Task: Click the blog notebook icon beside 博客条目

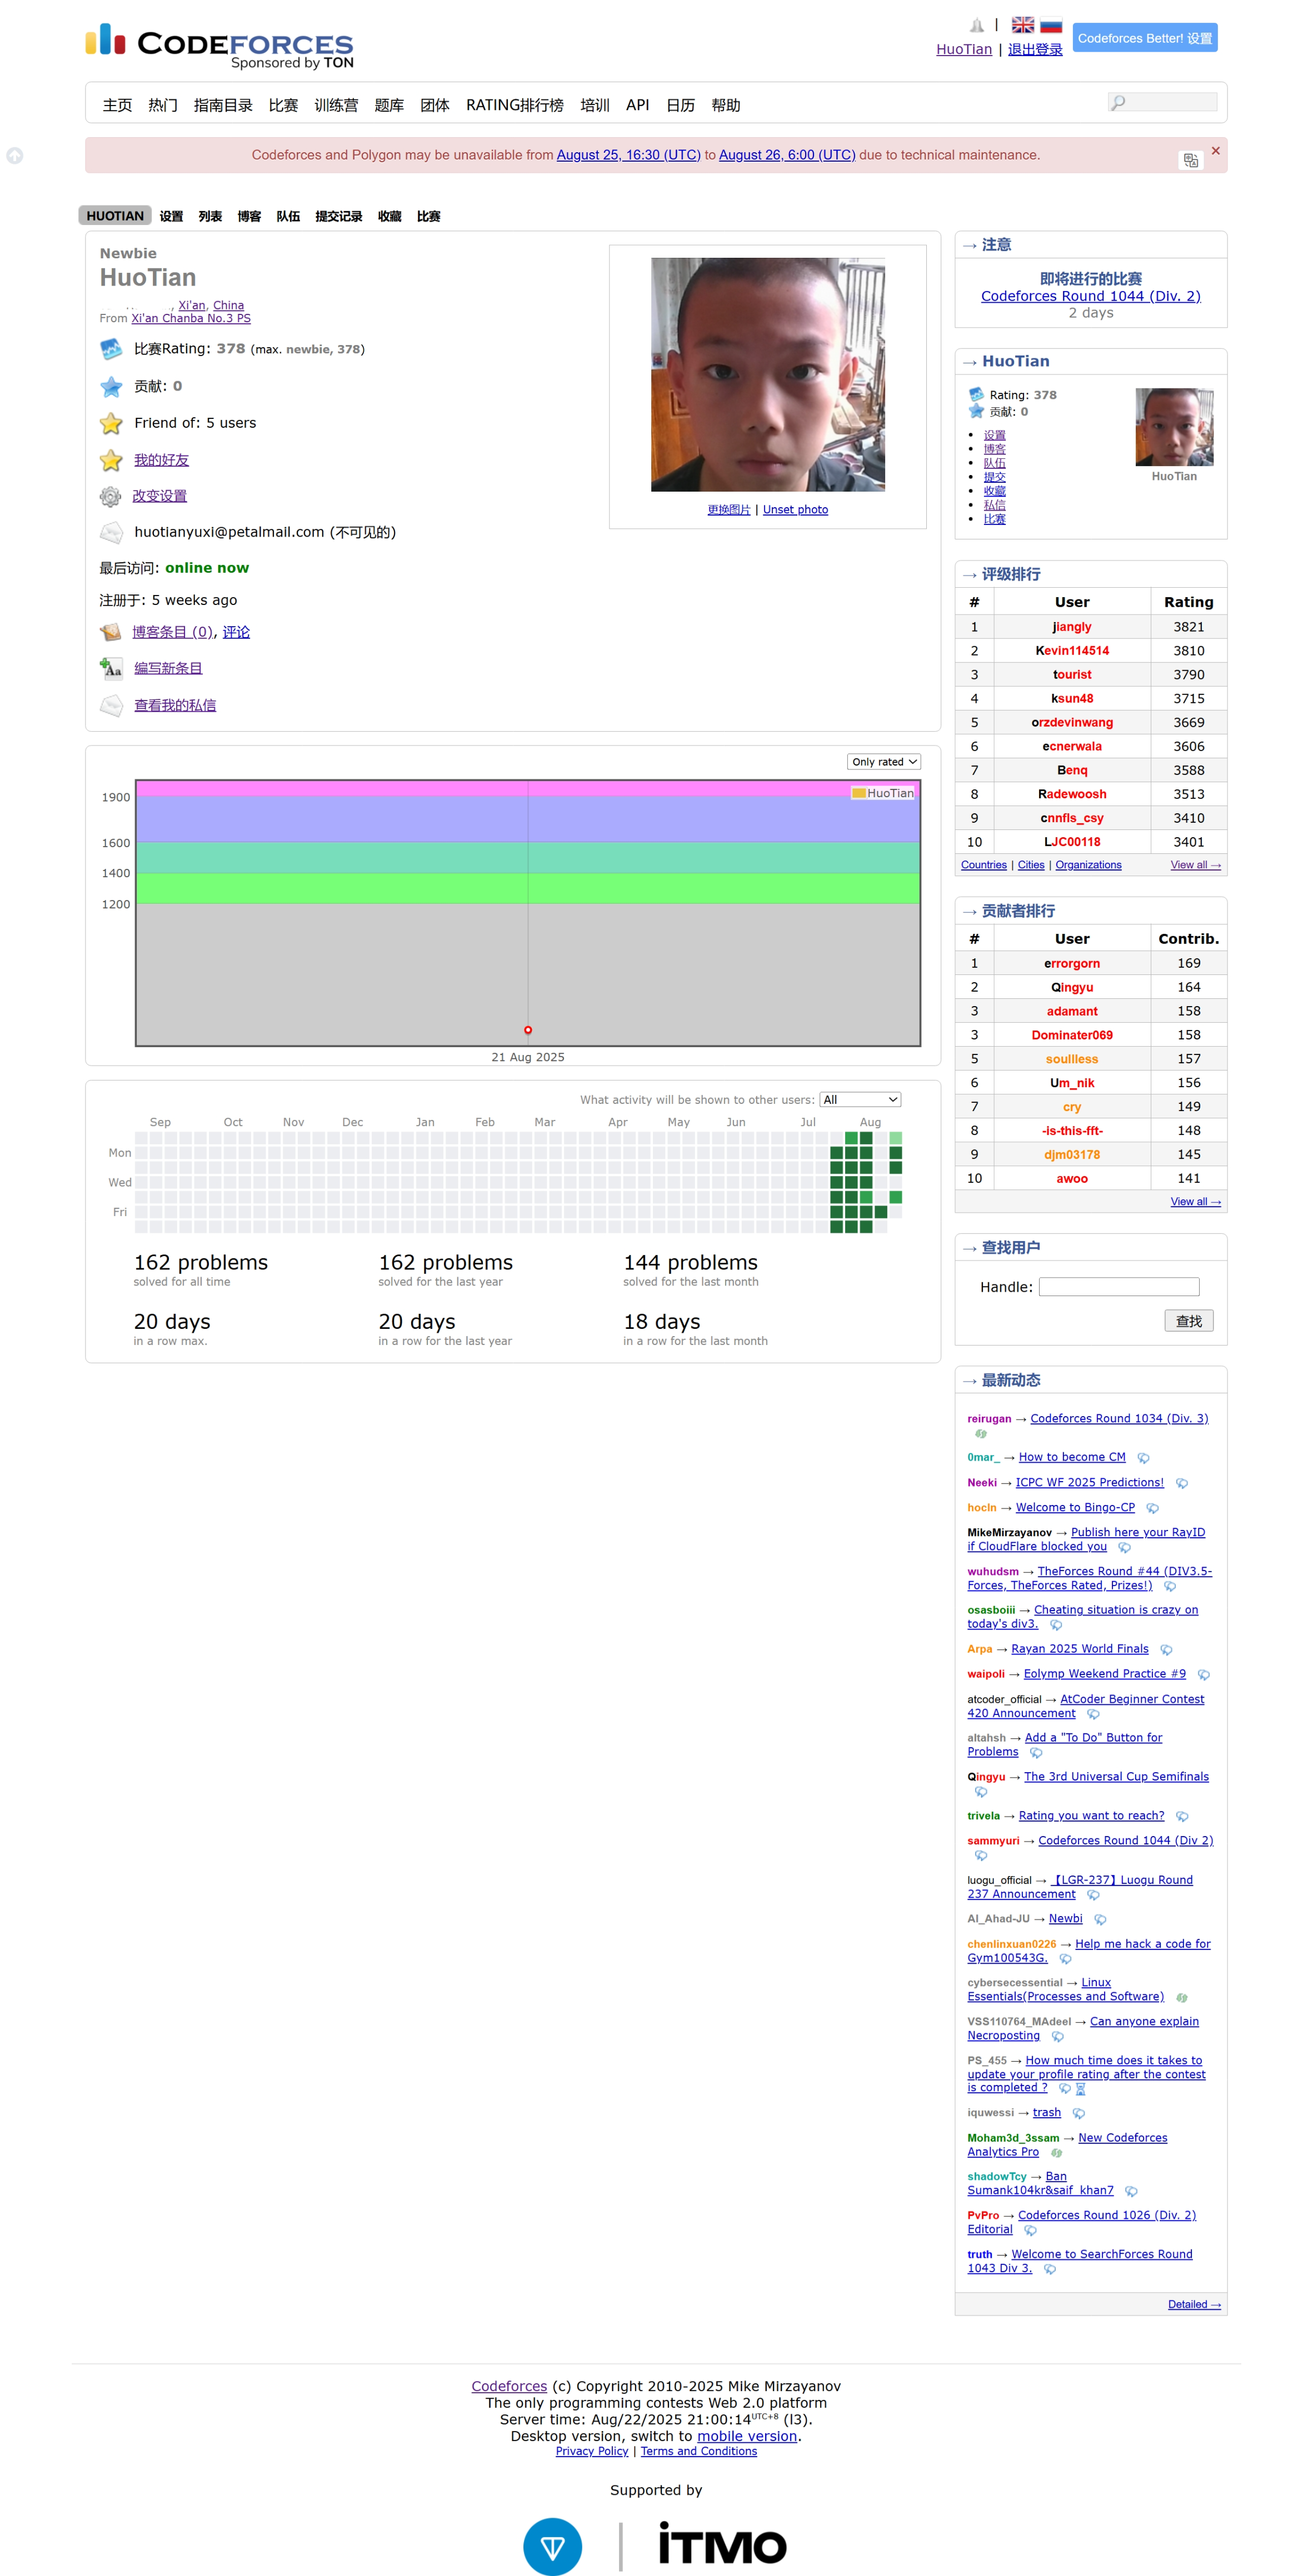Action: [x=111, y=631]
